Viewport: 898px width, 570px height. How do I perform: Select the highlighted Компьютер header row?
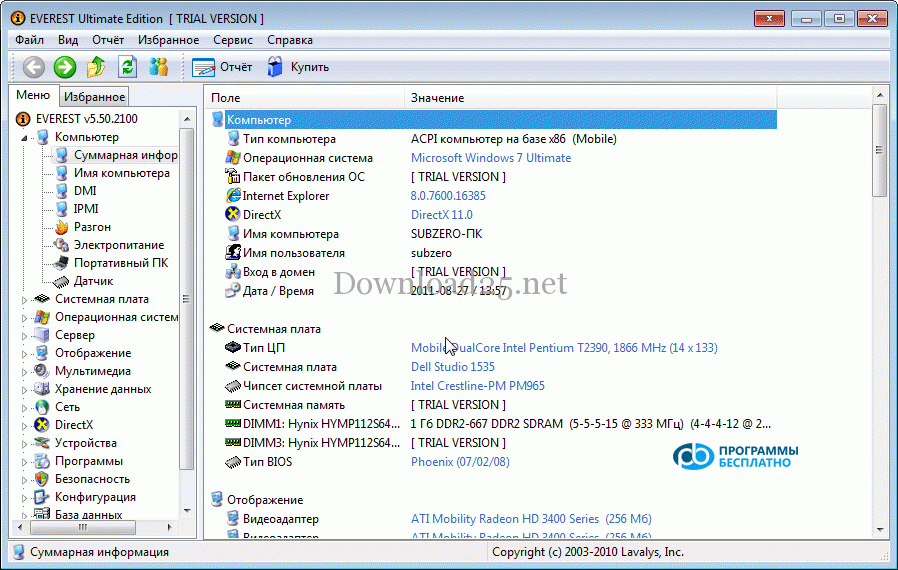[x=494, y=120]
